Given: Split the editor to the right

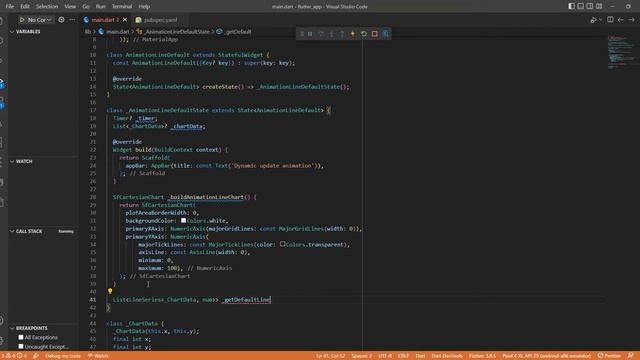Looking at the screenshot, I should click(610, 20).
